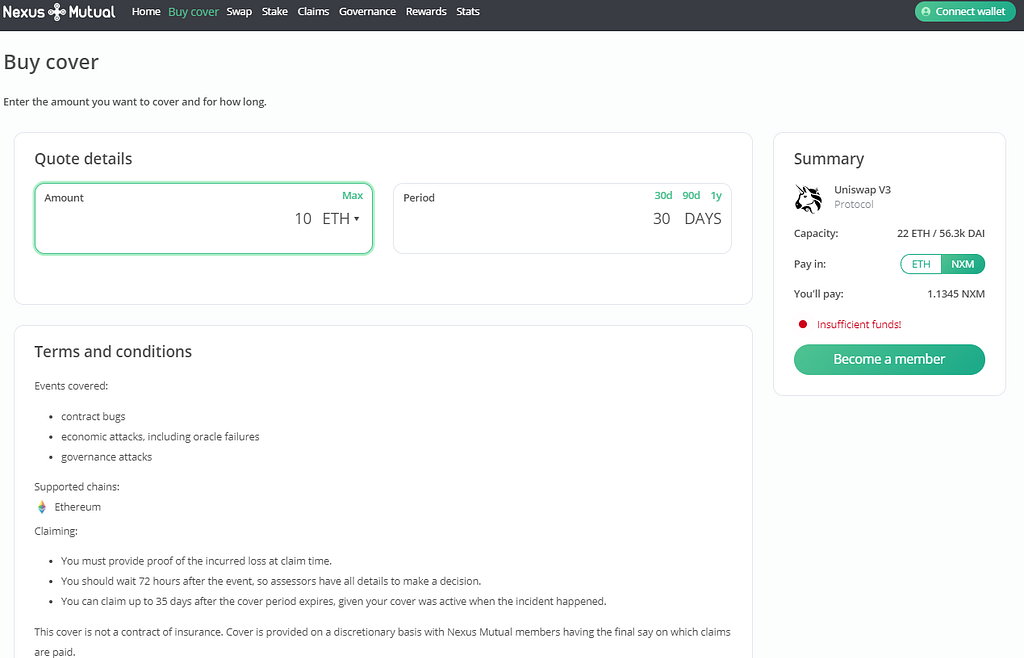Navigate to the Stake section
The height and width of the screenshot is (658, 1024).
pyautogui.click(x=275, y=12)
